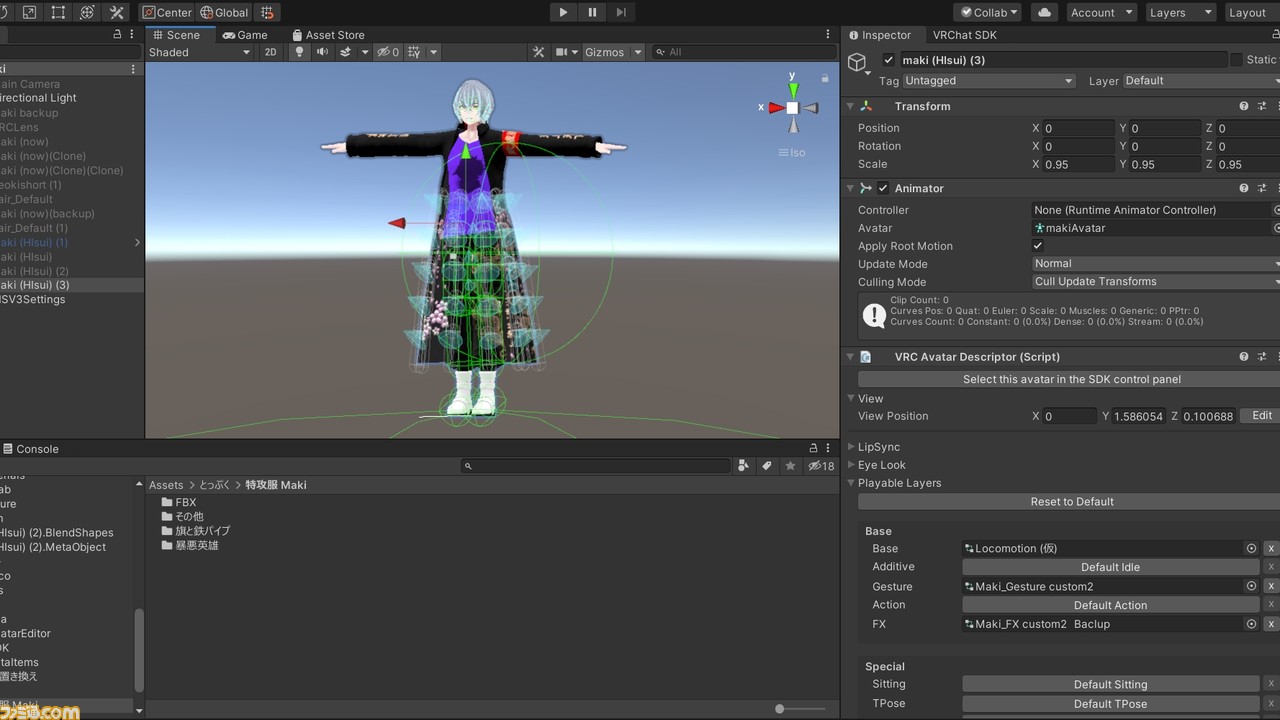Toggle scene audio speaker icon

click(x=322, y=52)
